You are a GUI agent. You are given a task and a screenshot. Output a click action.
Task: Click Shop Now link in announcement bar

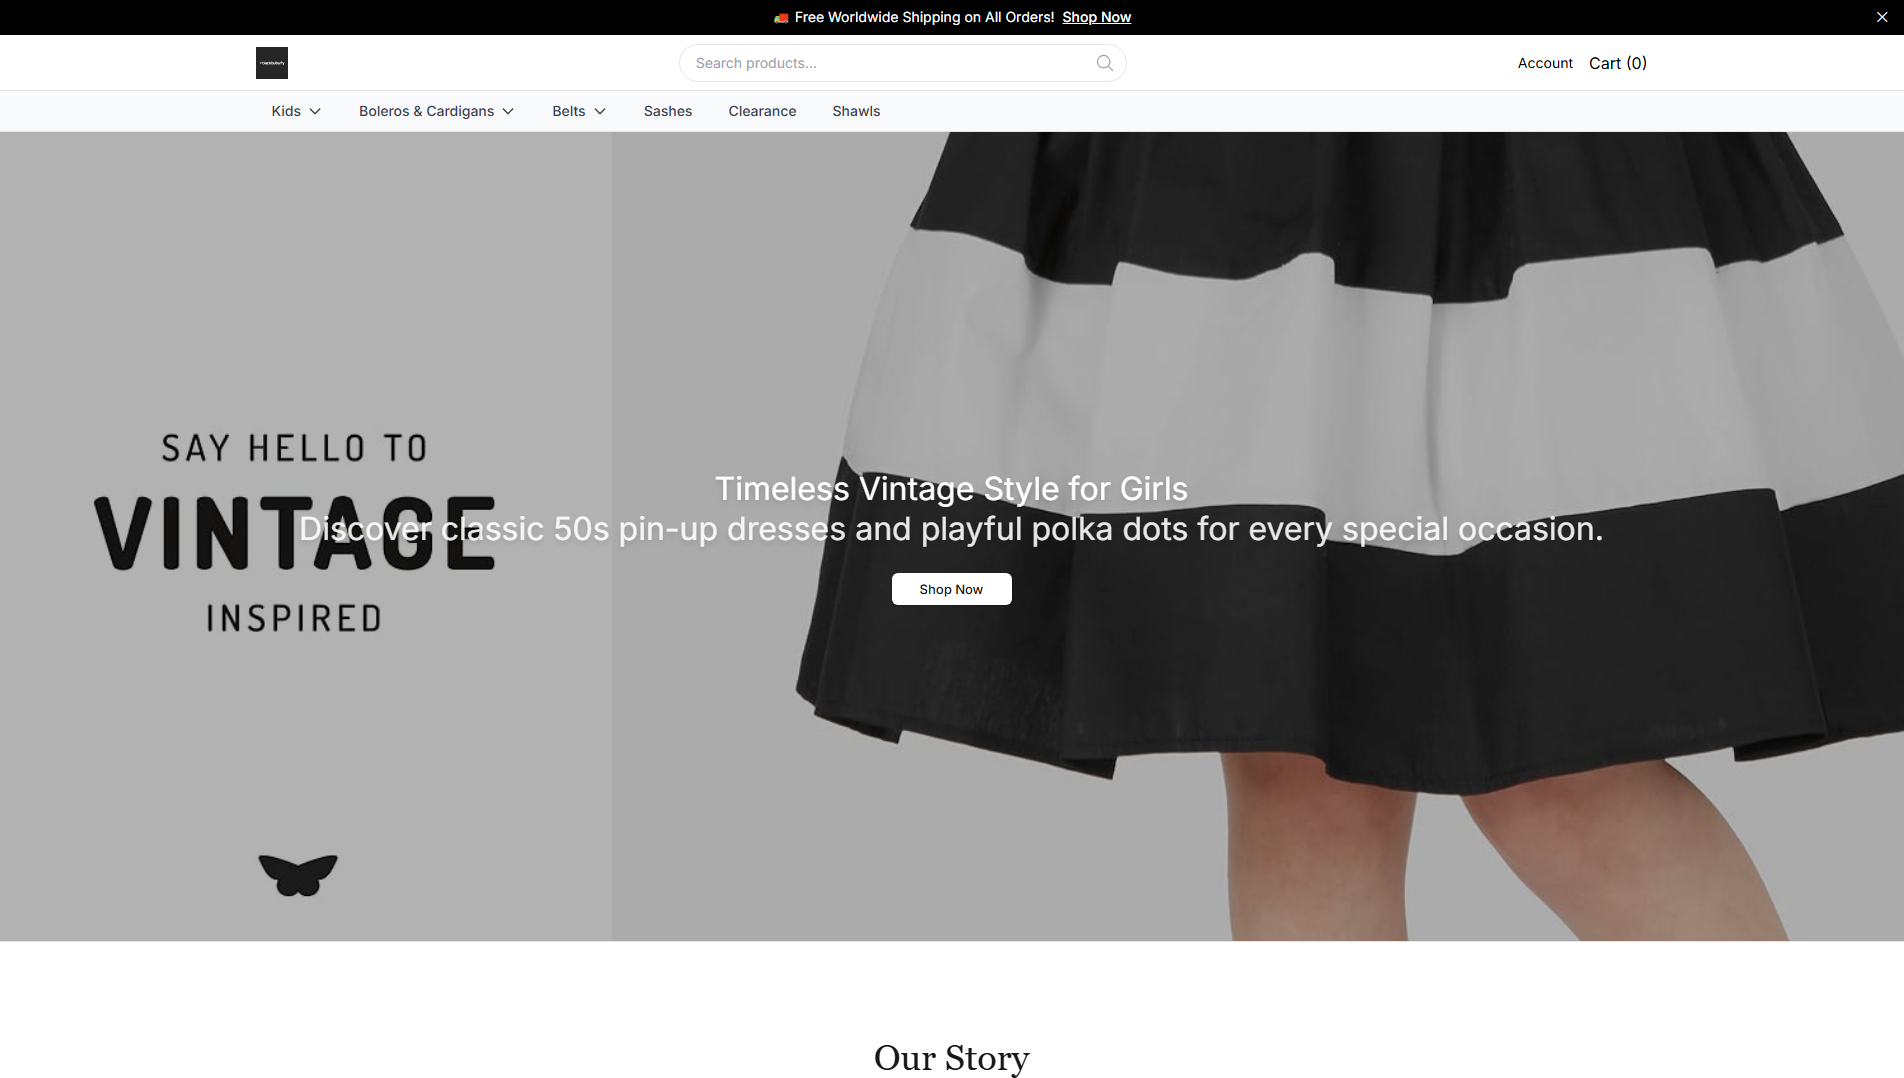[1096, 17]
